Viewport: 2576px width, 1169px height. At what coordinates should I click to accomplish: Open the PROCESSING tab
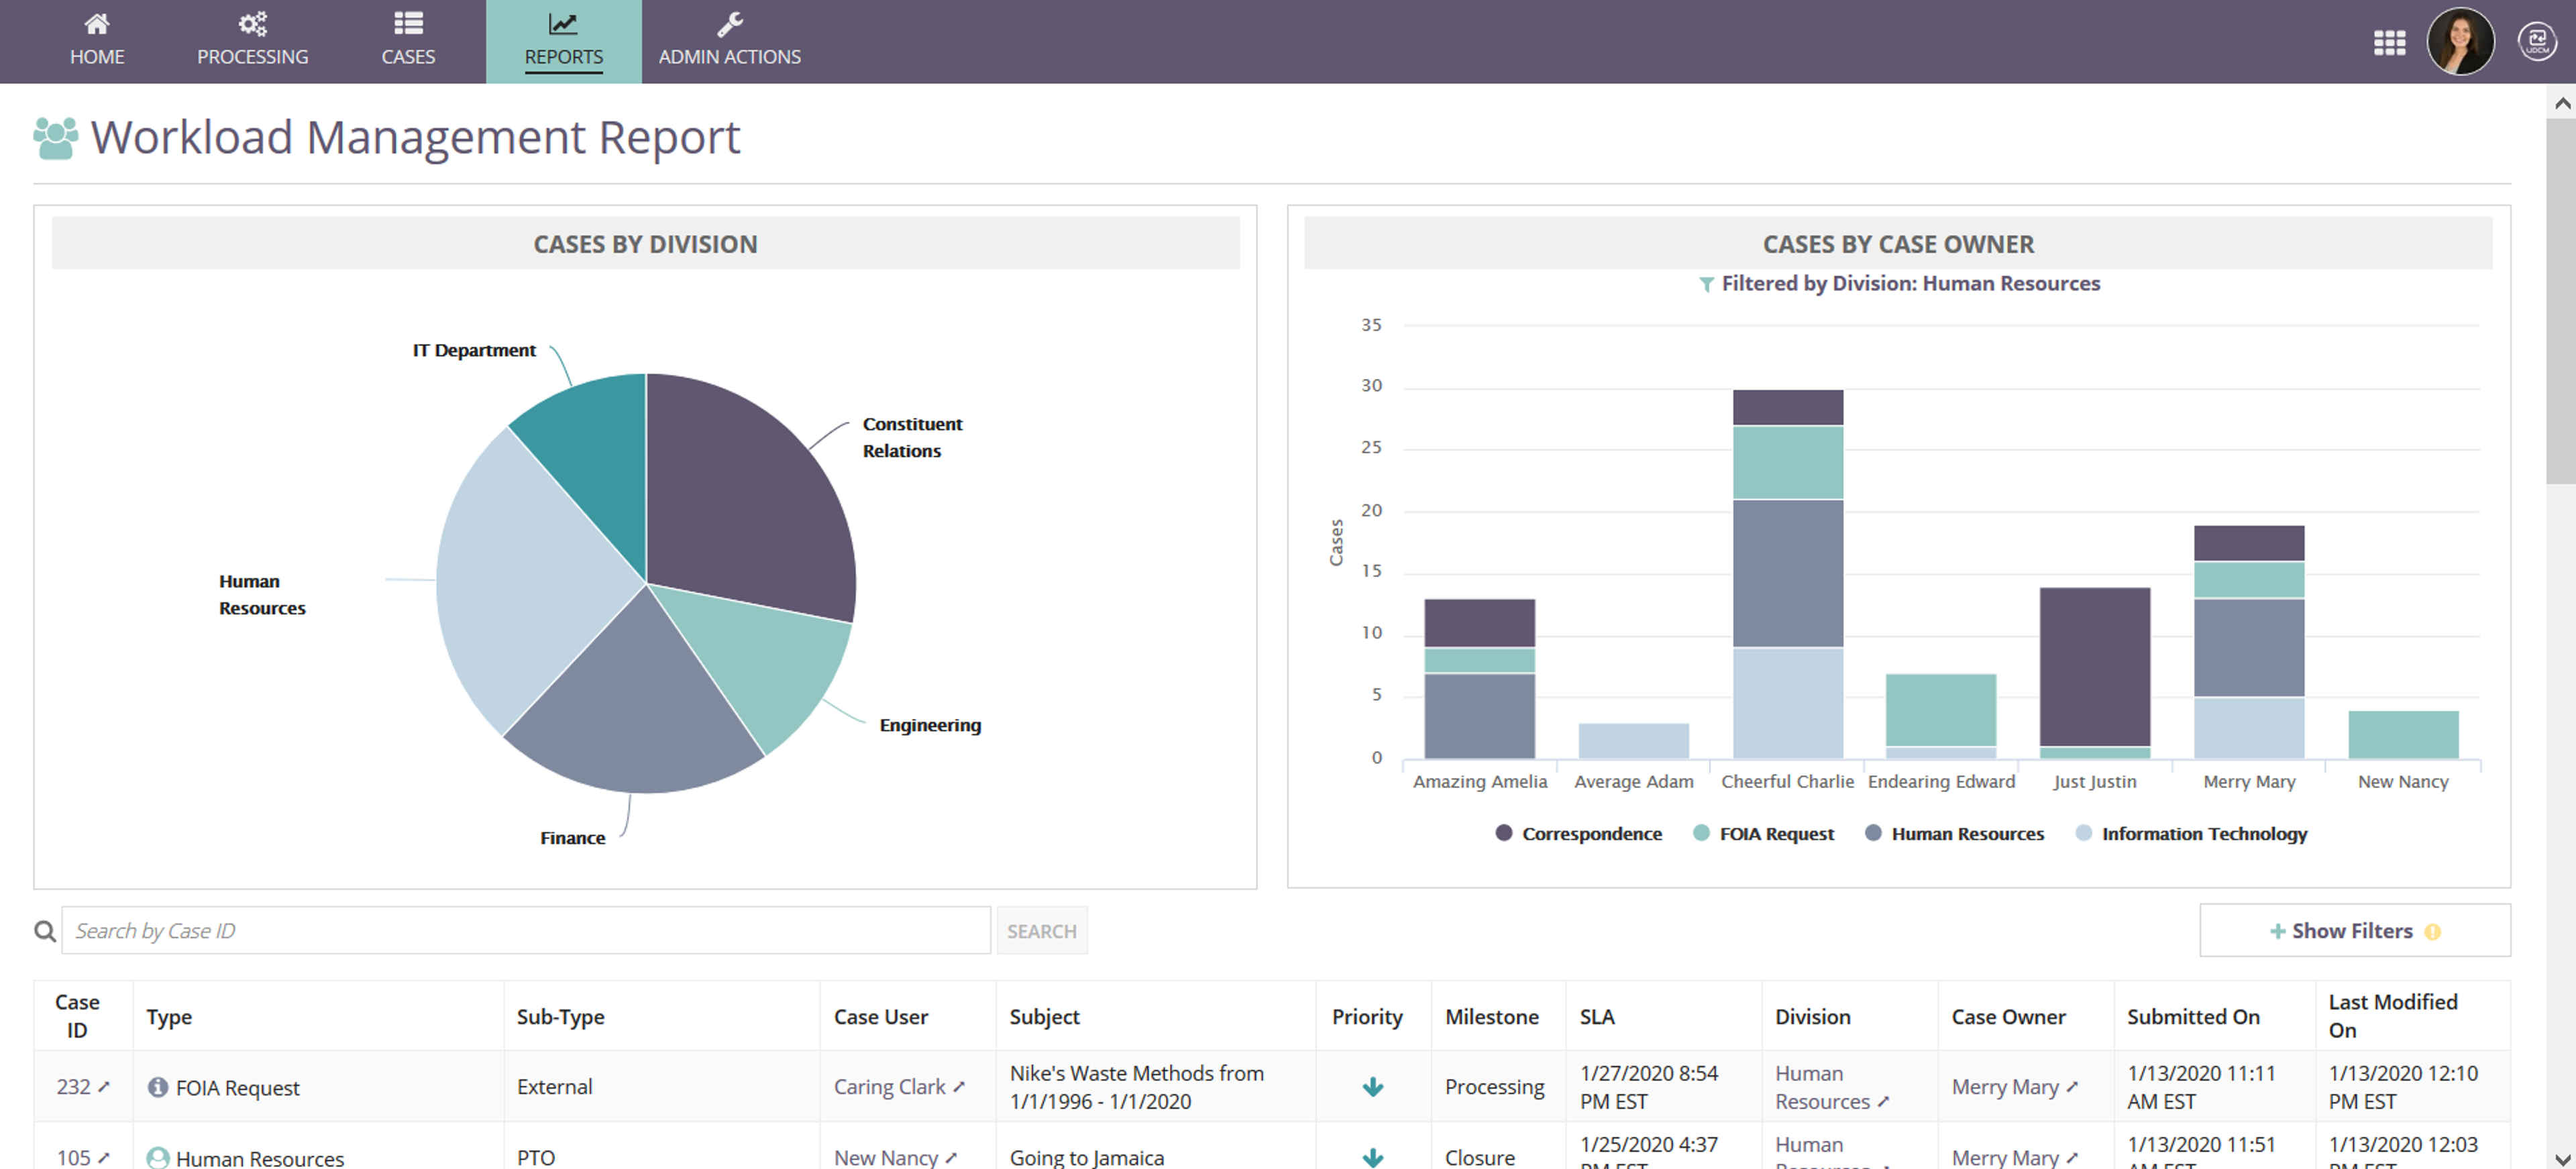[x=252, y=41]
